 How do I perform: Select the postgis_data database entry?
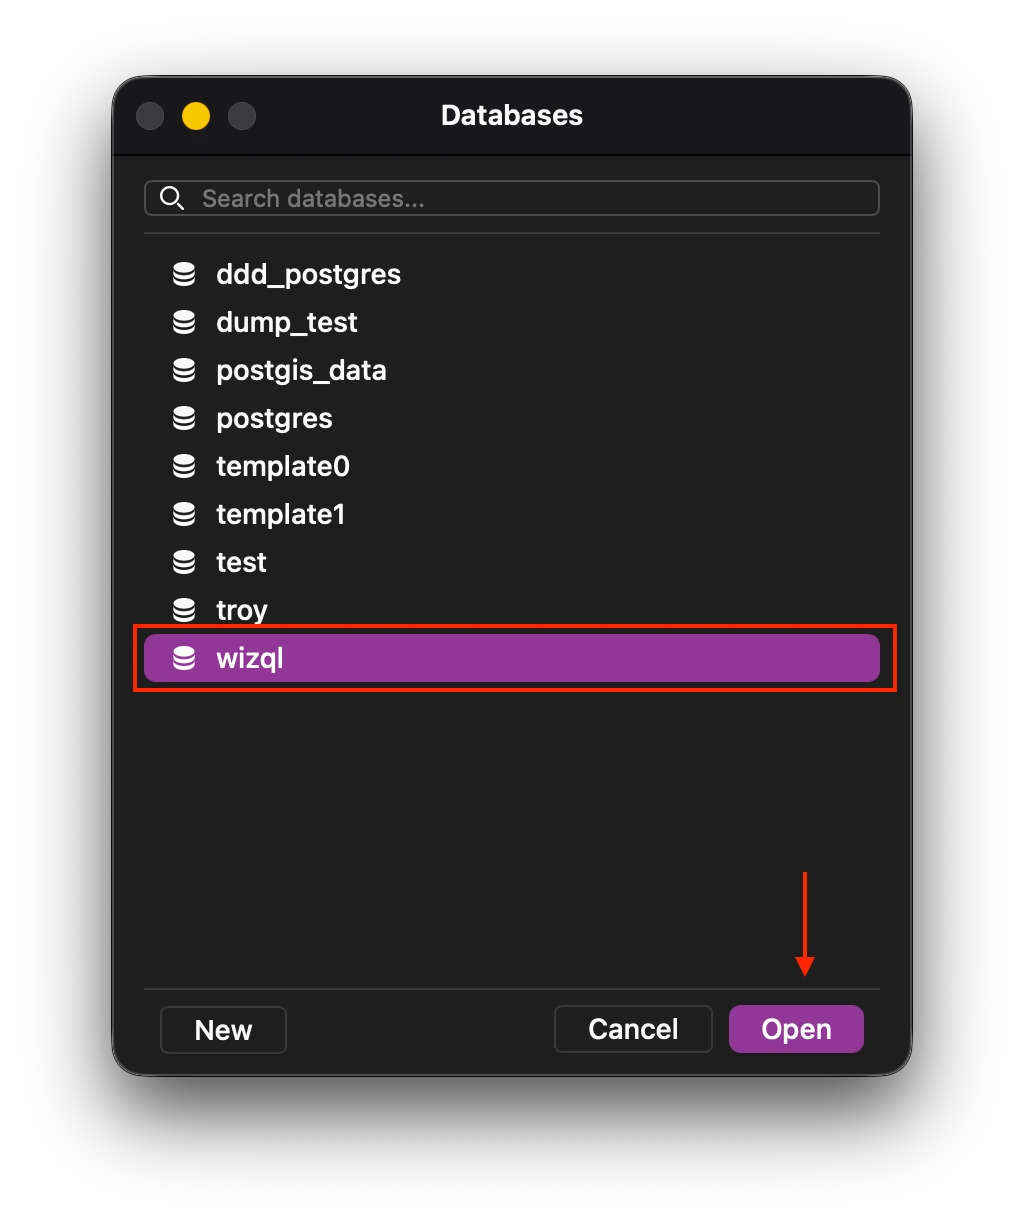click(x=301, y=369)
